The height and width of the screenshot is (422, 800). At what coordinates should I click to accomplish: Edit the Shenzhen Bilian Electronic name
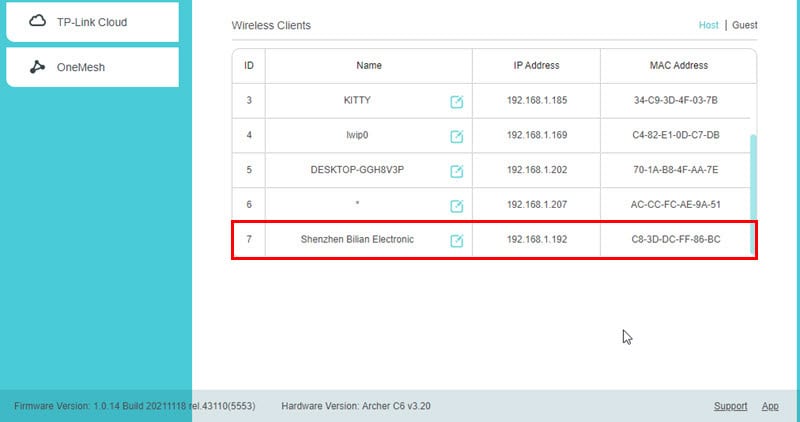[457, 240]
